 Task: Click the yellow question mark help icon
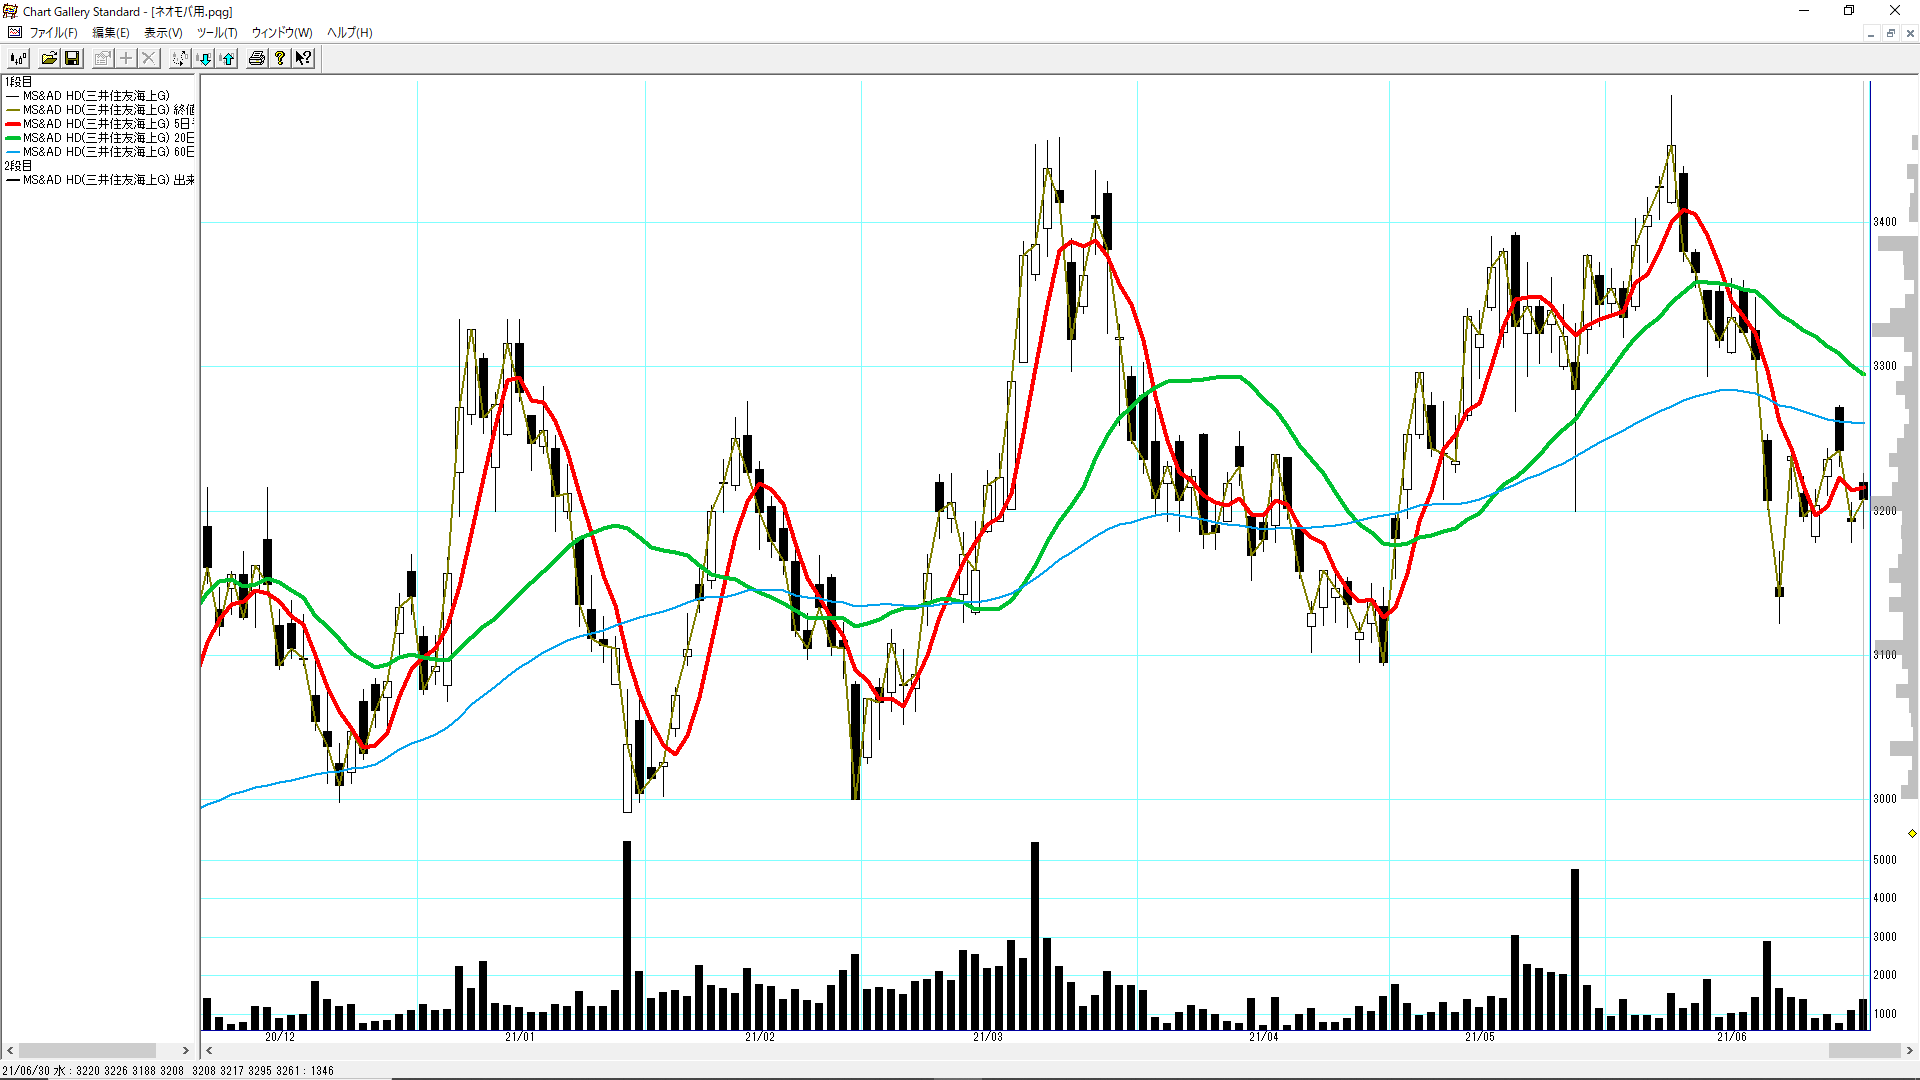pyautogui.click(x=280, y=58)
